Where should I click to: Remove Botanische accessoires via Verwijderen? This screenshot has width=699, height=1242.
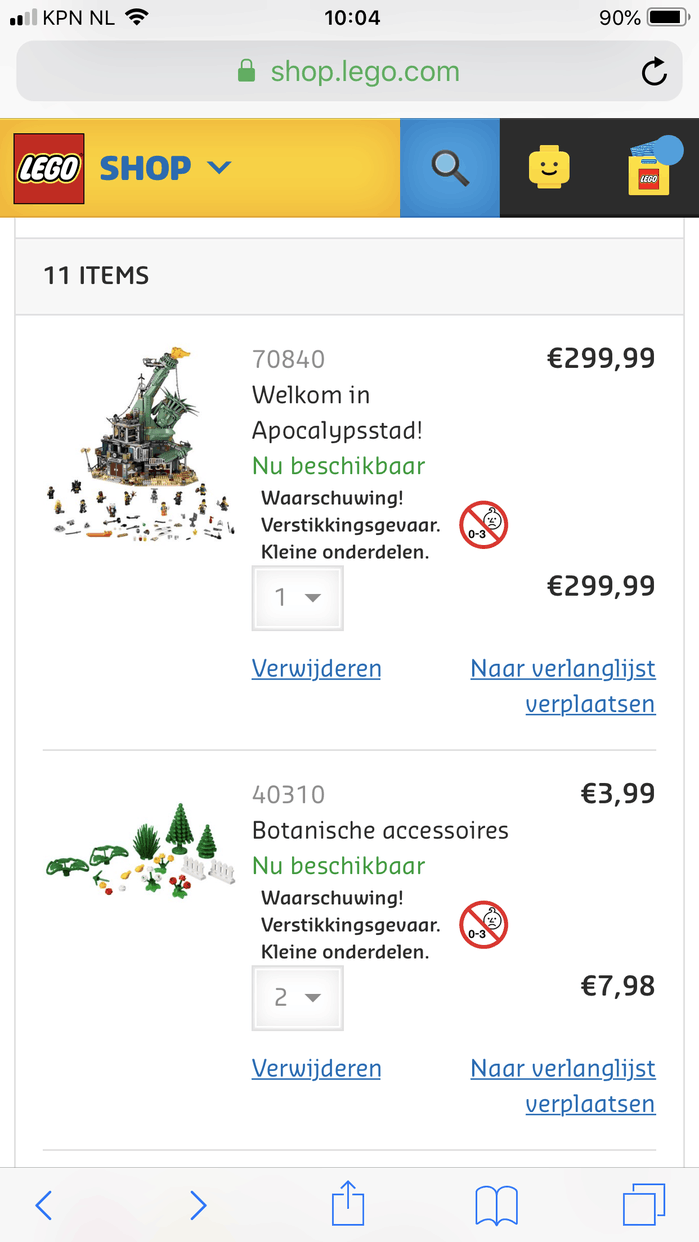[x=316, y=1068]
